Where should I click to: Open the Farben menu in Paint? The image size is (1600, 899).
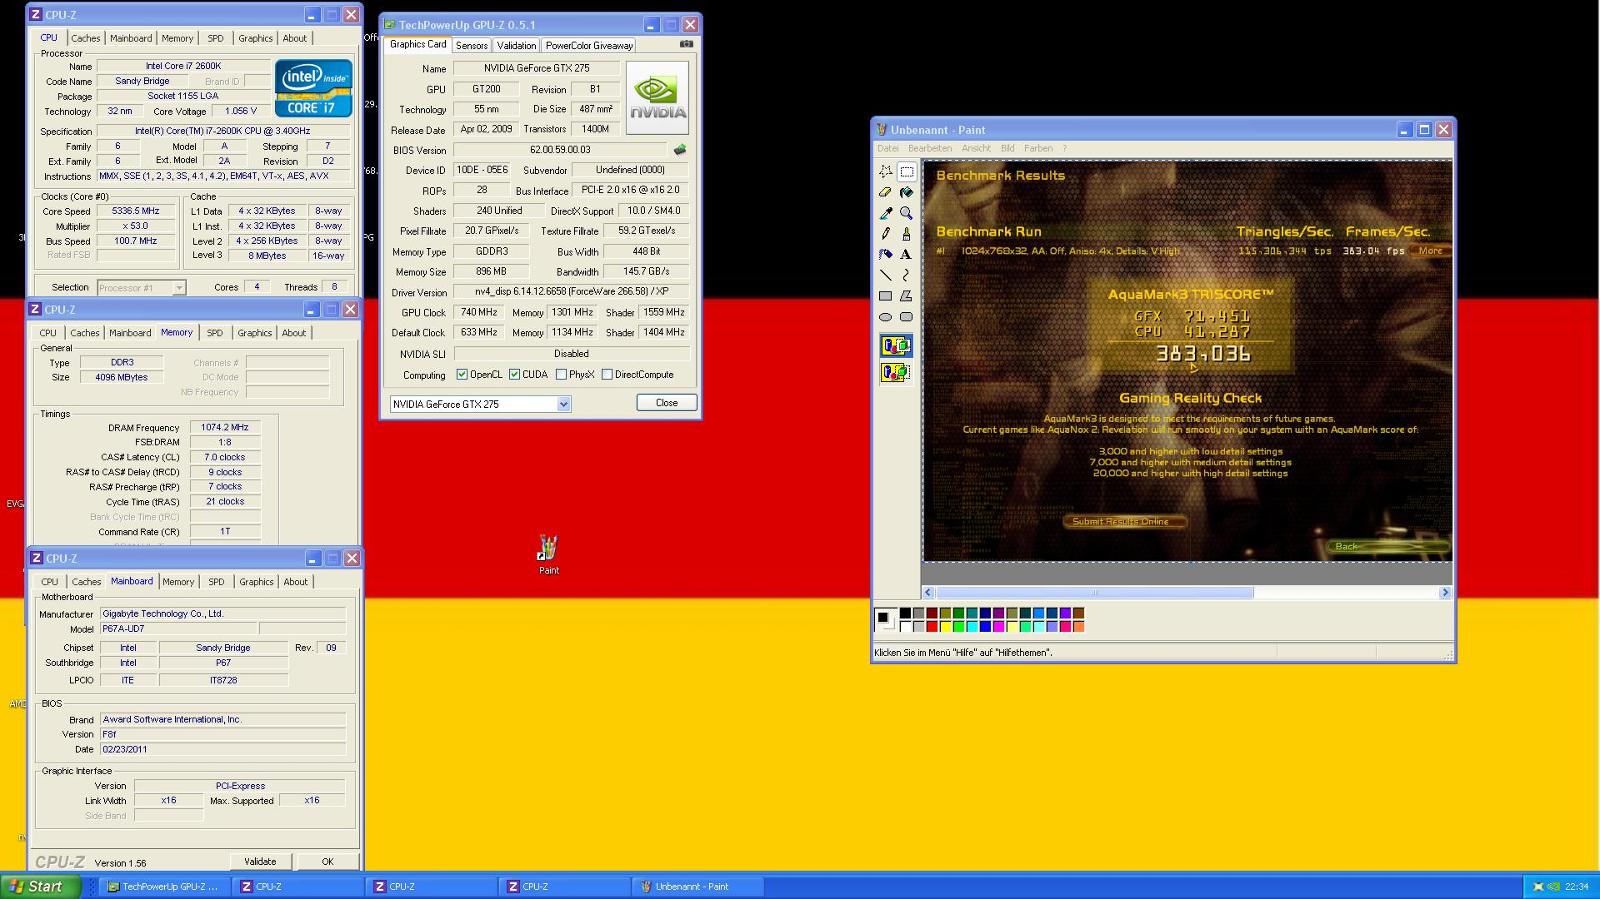coord(1038,148)
